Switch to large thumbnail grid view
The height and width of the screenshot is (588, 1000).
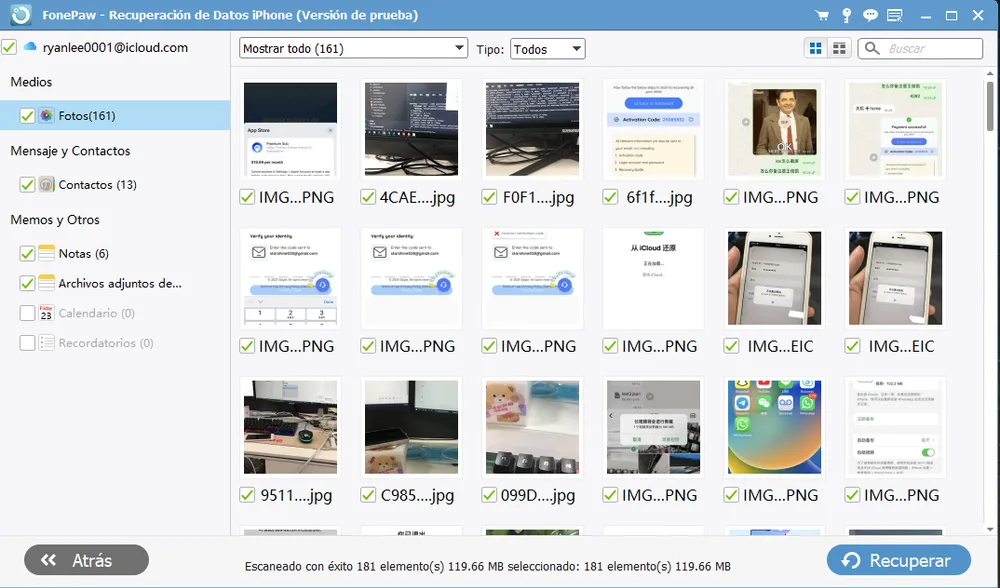coord(816,48)
